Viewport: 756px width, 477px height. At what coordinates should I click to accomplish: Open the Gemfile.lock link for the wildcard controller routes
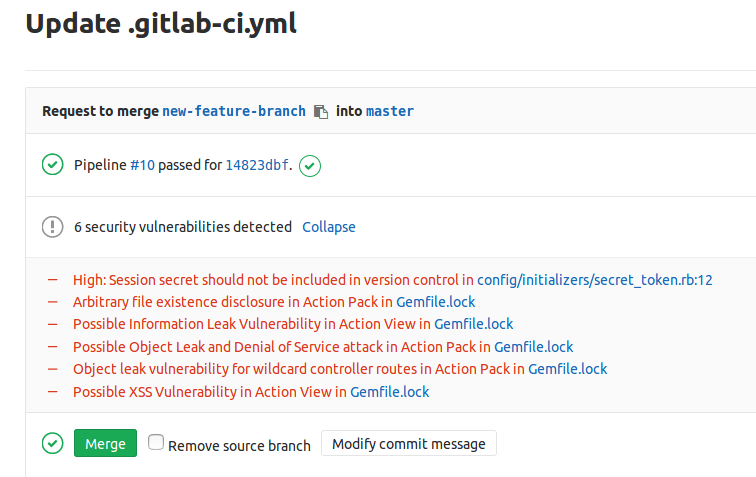click(x=567, y=369)
